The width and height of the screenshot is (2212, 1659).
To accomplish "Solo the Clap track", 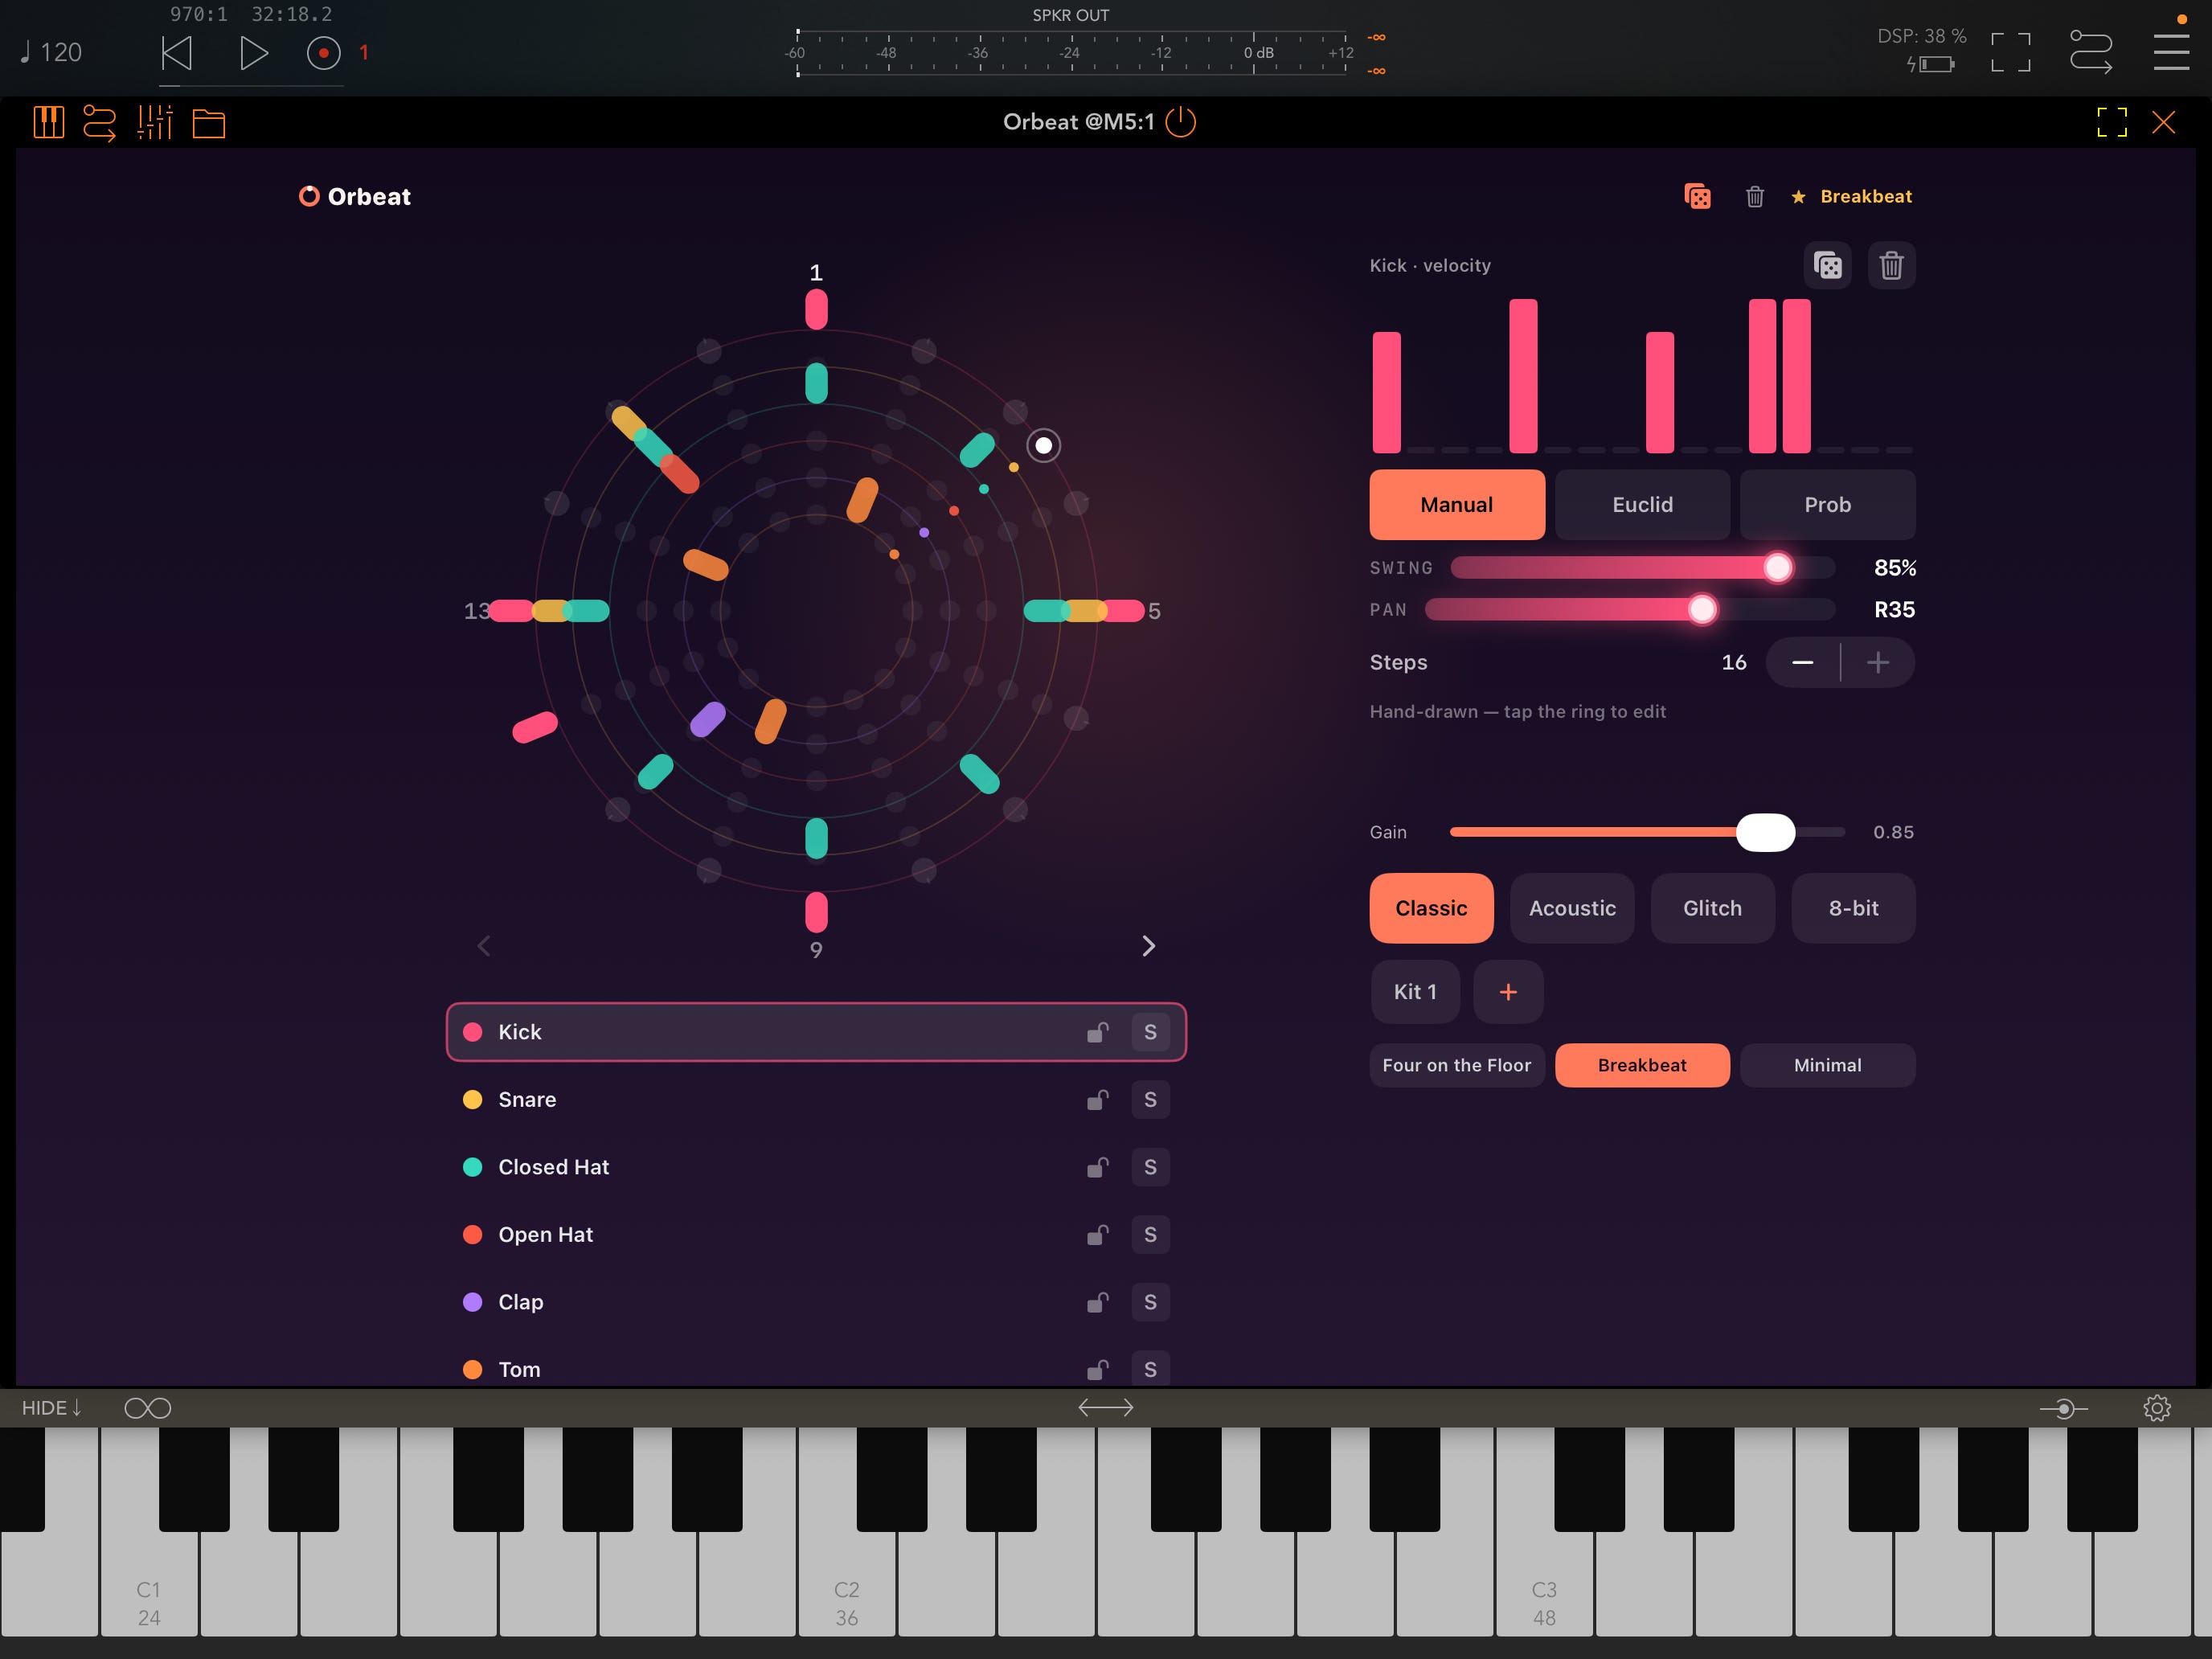I will tap(1150, 1302).
